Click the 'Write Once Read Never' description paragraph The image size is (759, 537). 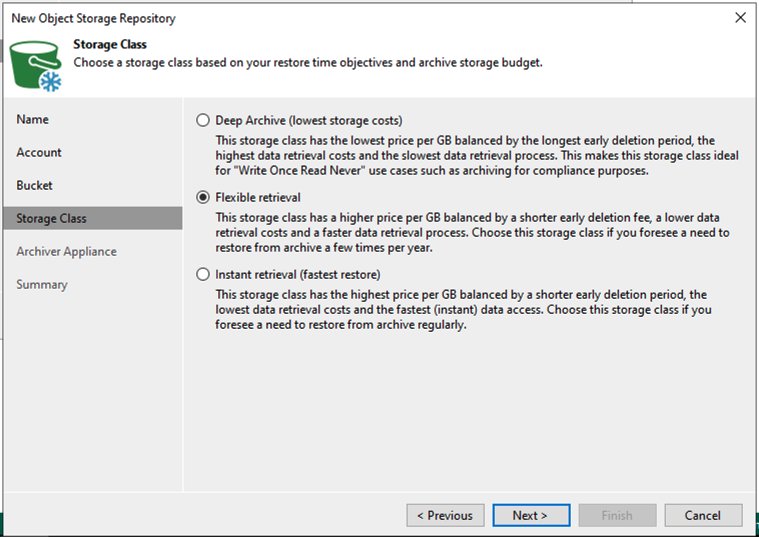477,155
